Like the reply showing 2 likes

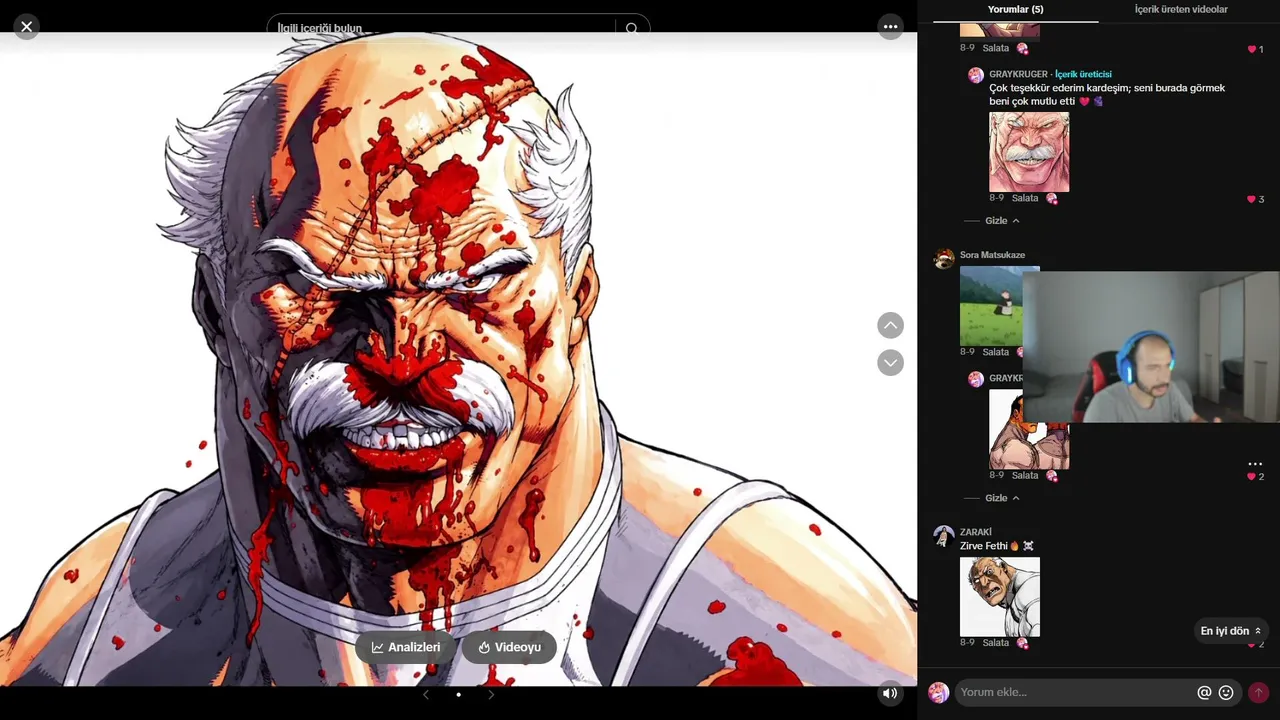tap(1251, 477)
